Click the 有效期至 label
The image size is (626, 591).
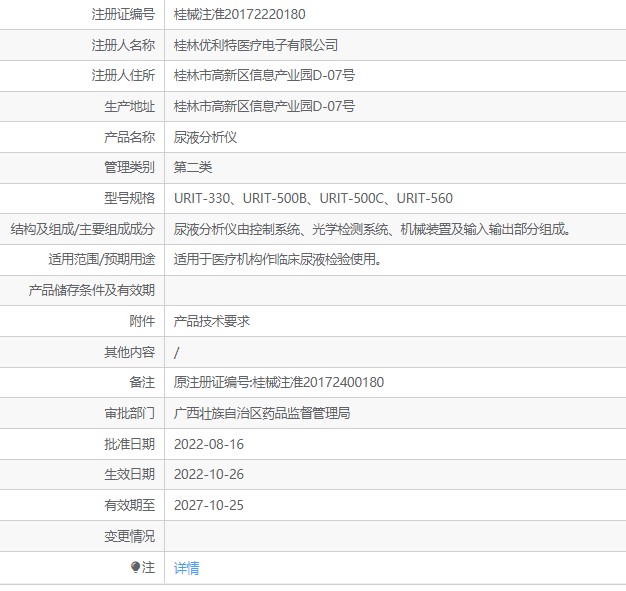(x=129, y=506)
